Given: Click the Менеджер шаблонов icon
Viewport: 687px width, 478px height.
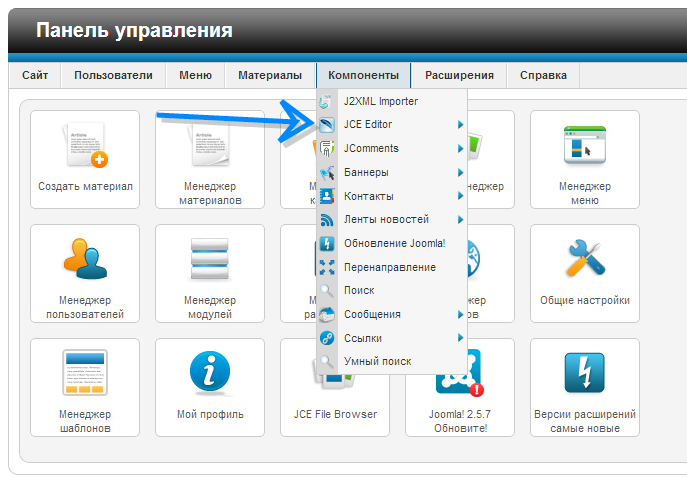Looking at the screenshot, I should 85,374.
